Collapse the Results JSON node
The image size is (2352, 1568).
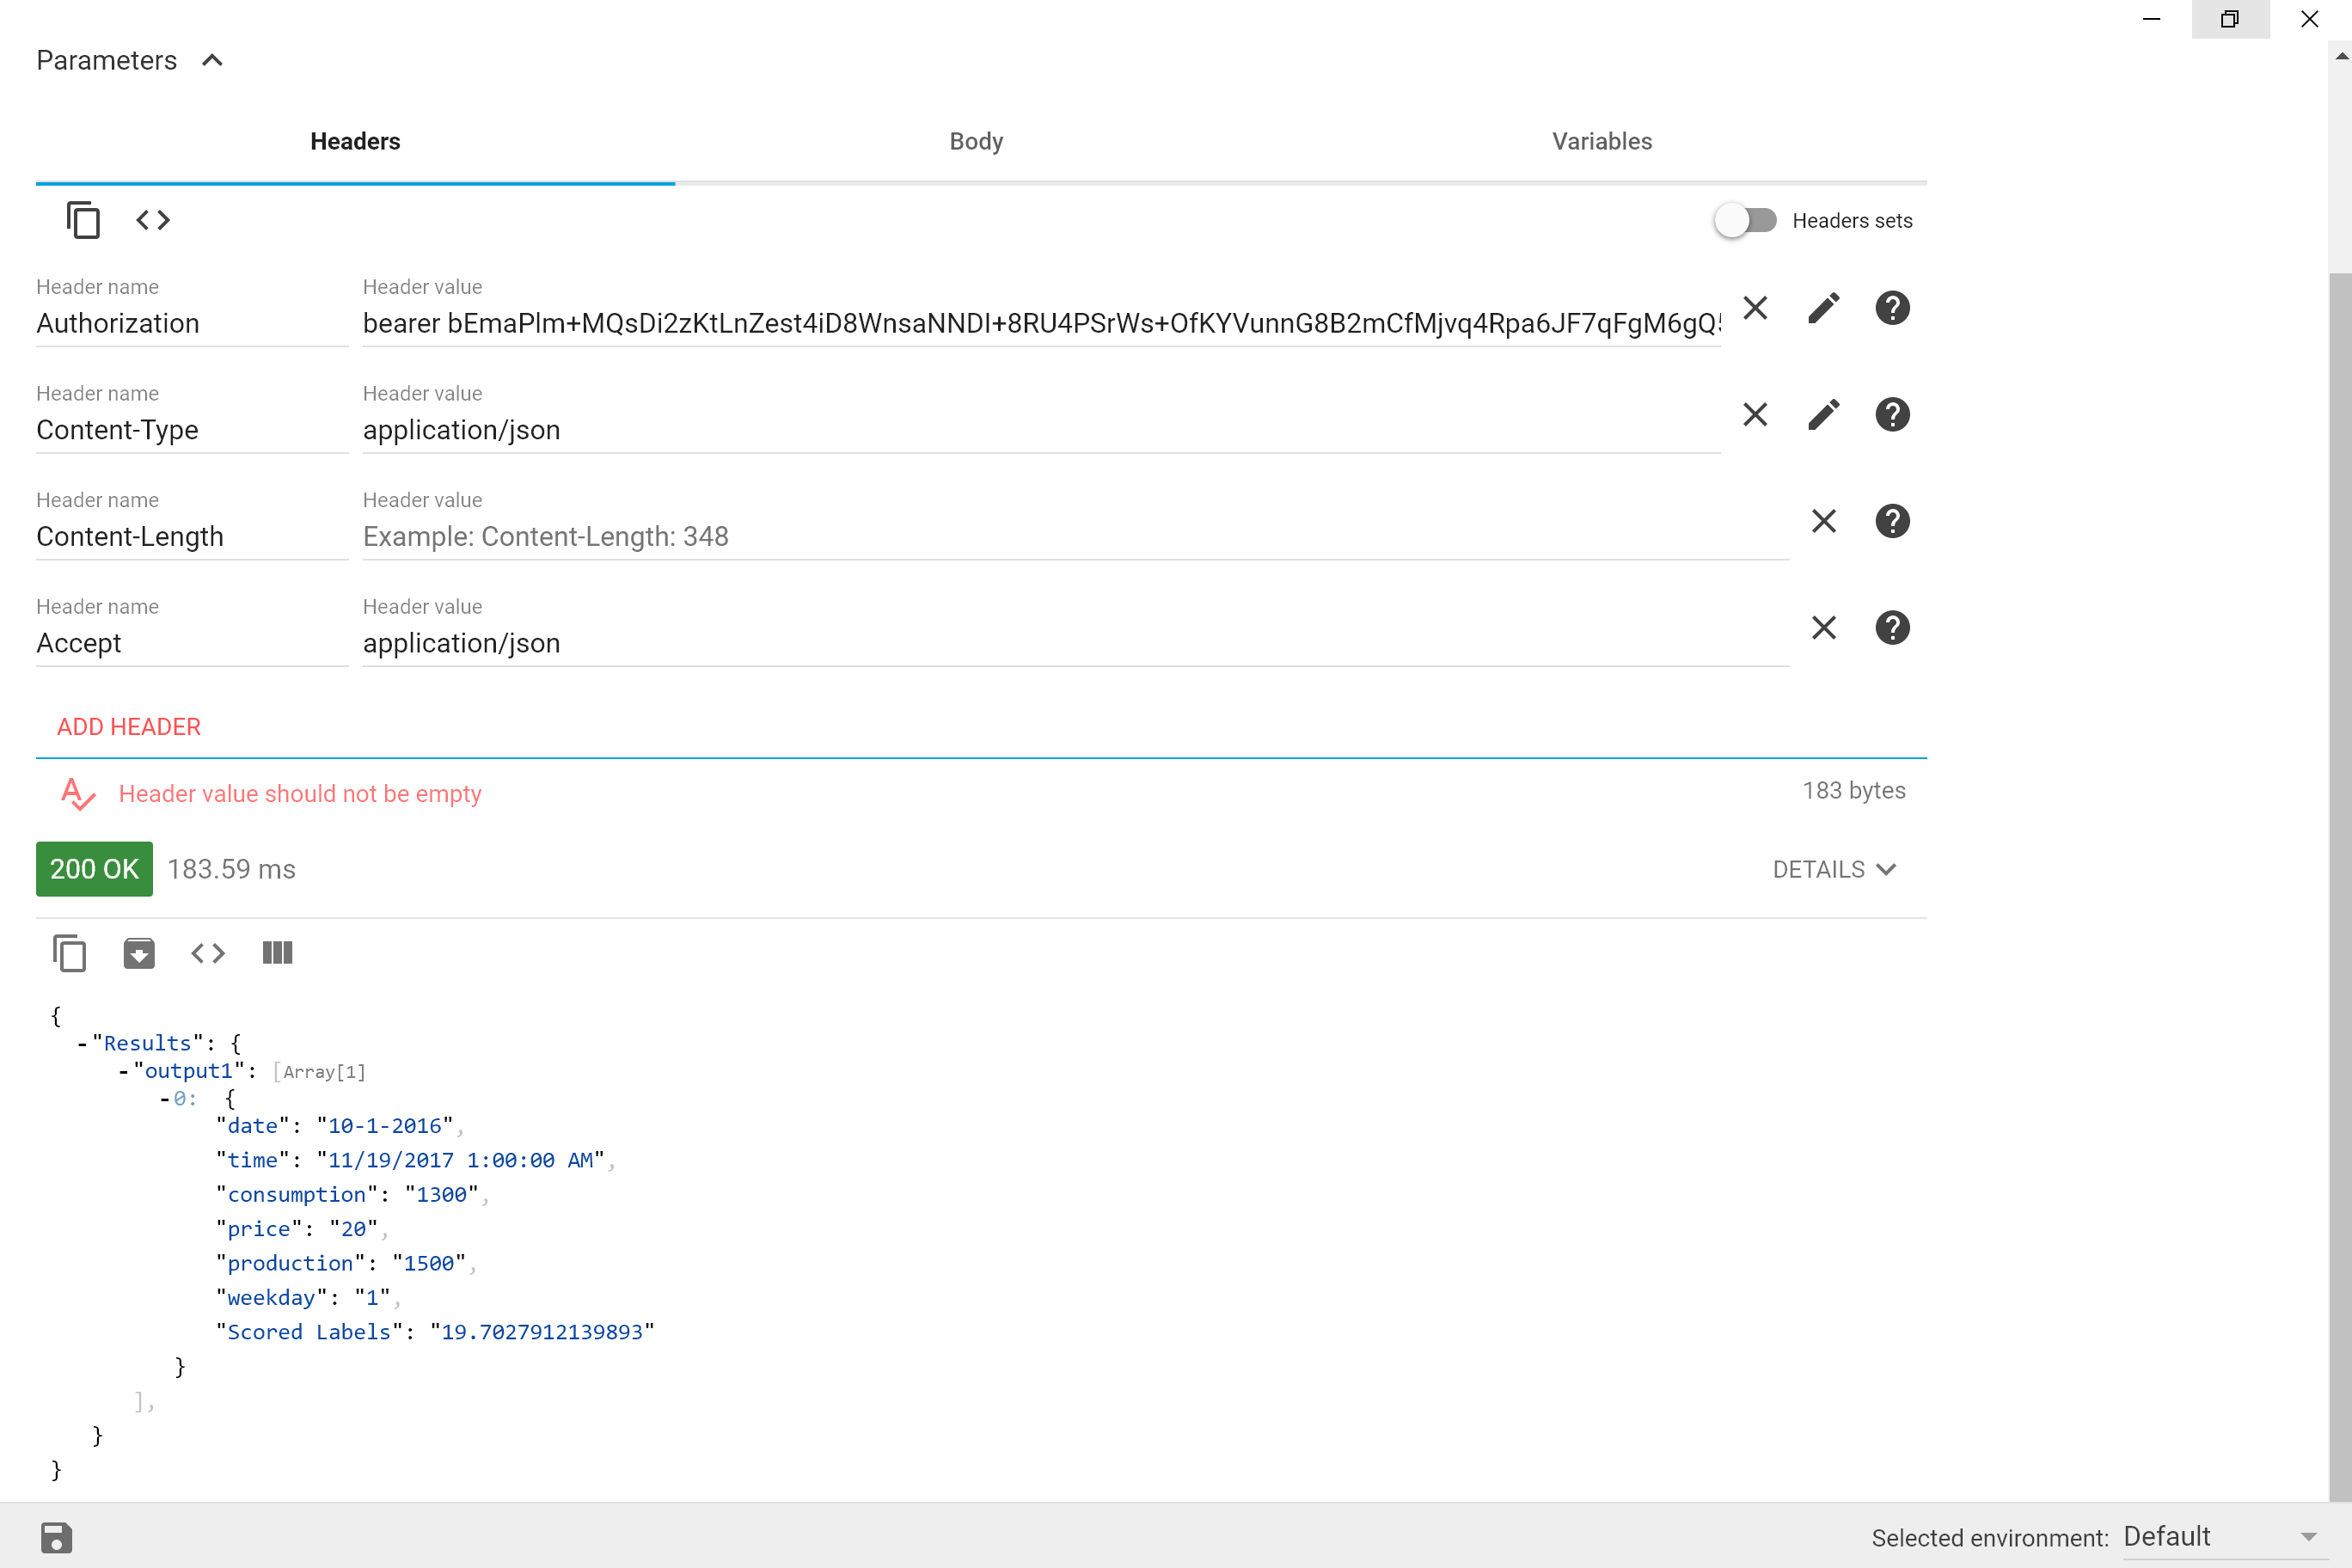click(x=82, y=1044)
